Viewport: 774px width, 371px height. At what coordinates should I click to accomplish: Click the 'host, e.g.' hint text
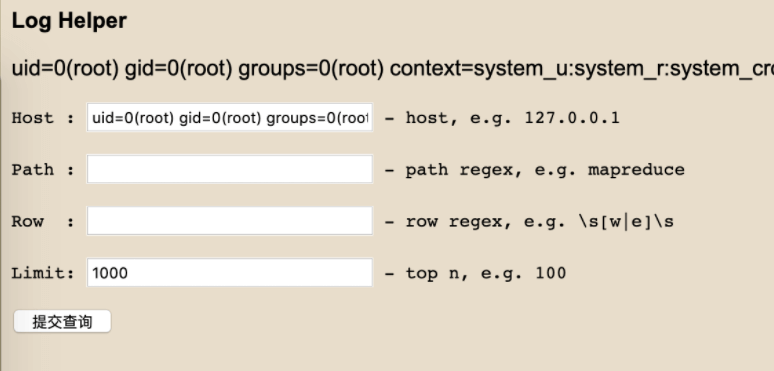(459, 118)
